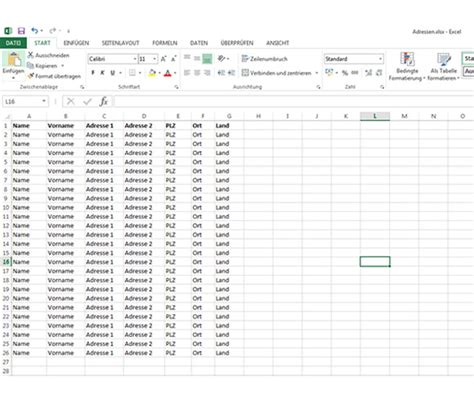This screenshot has width=474, height=408.
Task: Click the increase indent icon
Action: (x=231, y=73)
